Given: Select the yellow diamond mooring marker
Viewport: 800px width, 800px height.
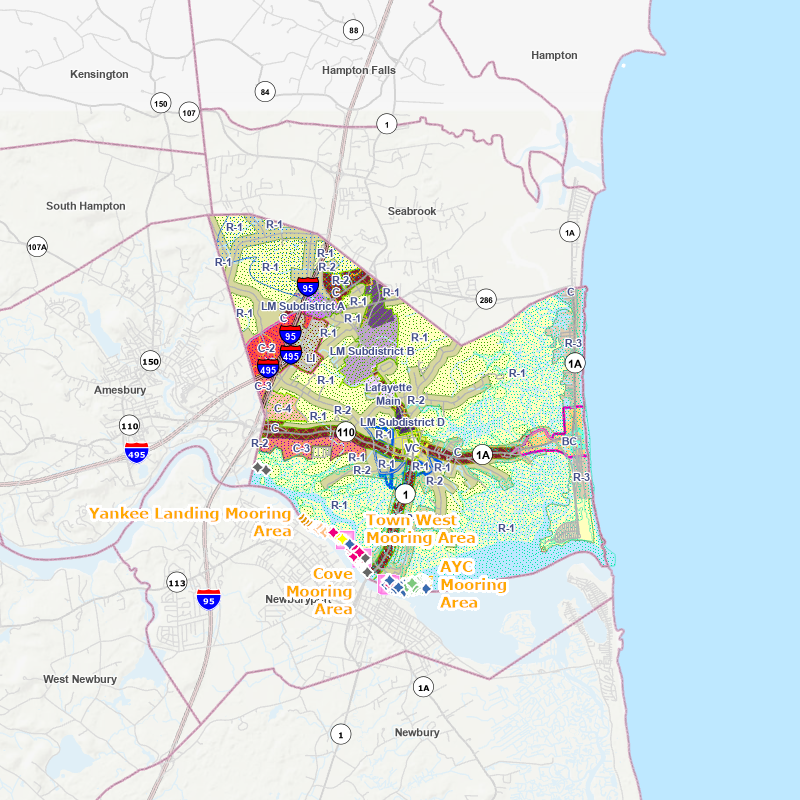Looking at the screenshot, I should [x=342, y=540].
